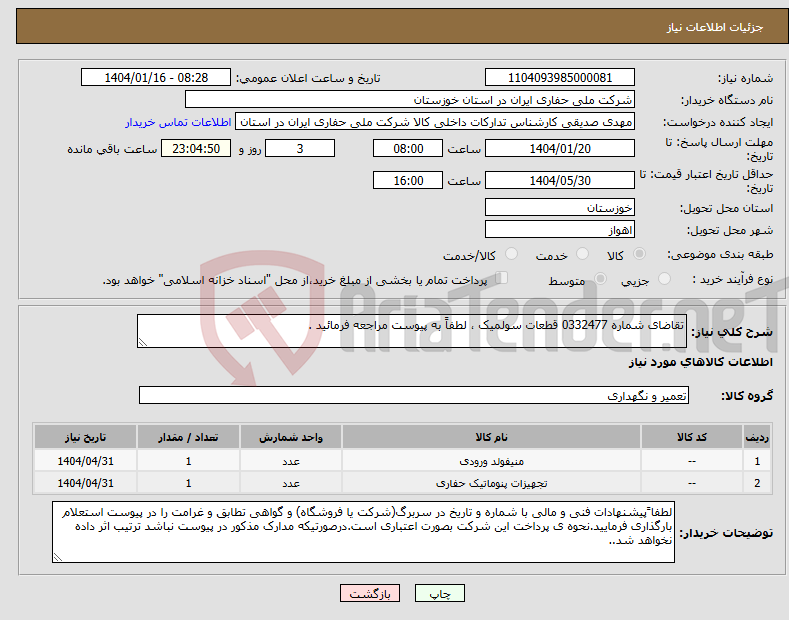Viewport: 789px width, 620px height.
Task: Choose the متوسط purchase process radio
Action: 600,279
